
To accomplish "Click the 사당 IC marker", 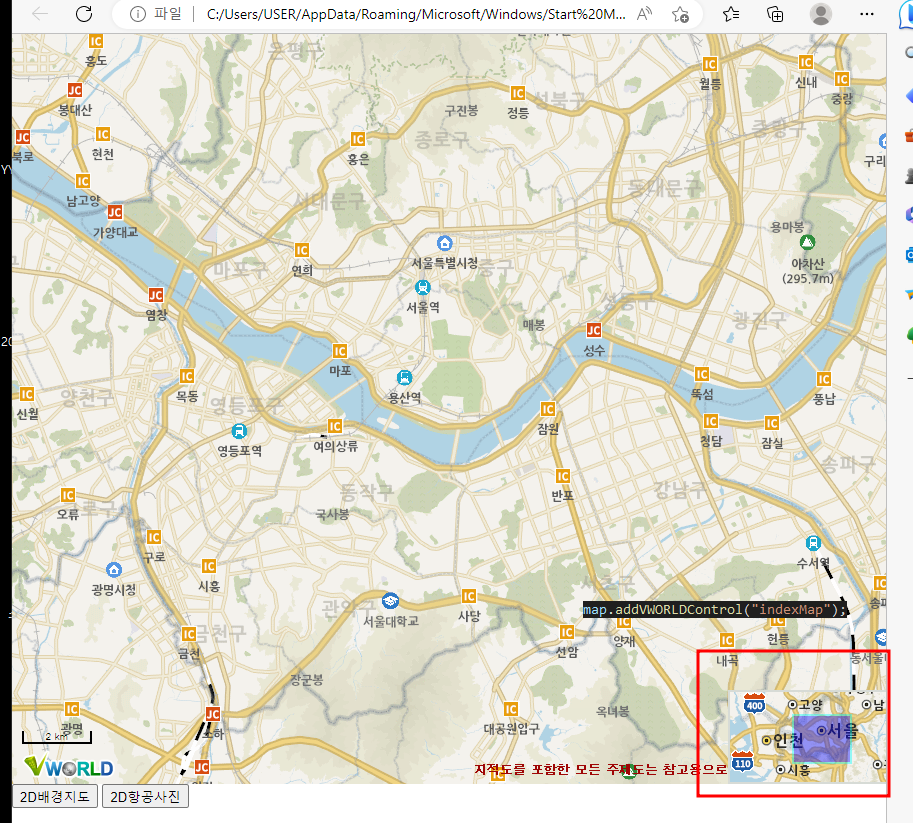I will coord(469,596).
